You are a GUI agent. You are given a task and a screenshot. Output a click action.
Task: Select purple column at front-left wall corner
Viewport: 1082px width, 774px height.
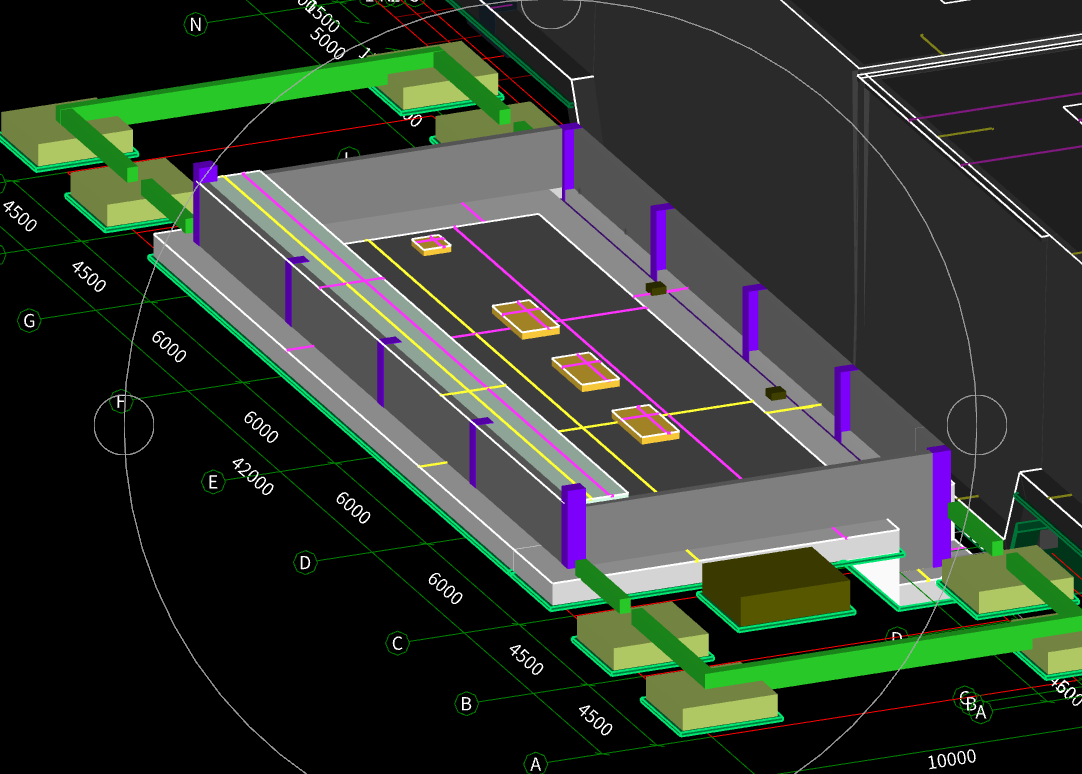(x=573, y=526)
